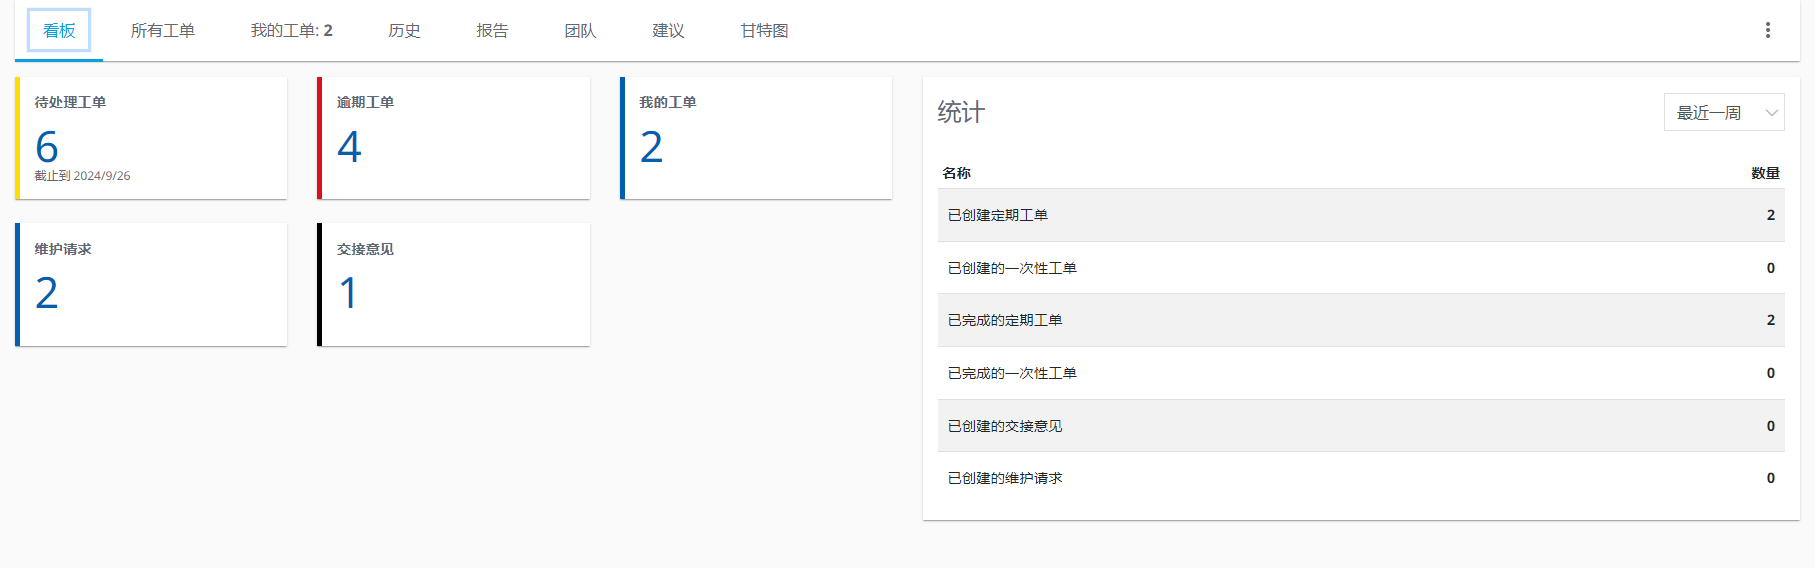
Task: Open the 交接意见 card
Action: (x=454, y=285)
